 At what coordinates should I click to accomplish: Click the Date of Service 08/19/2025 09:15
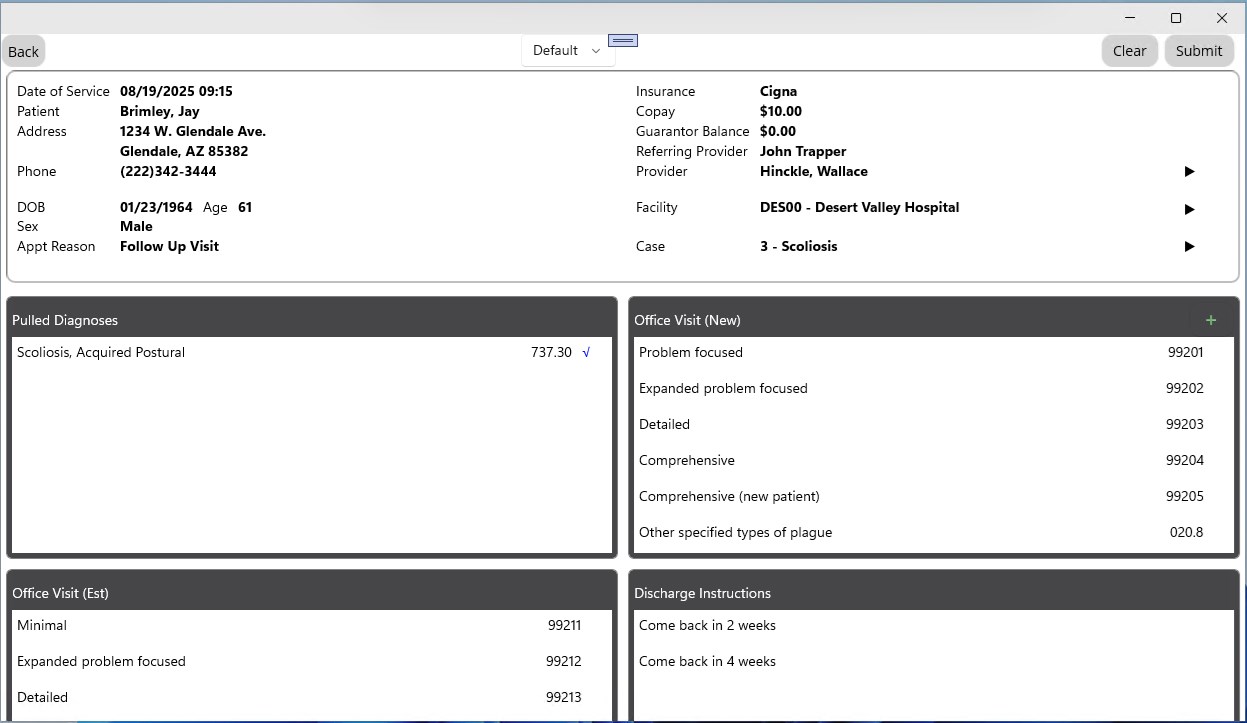pyautogui.click(x=176, y=91)
